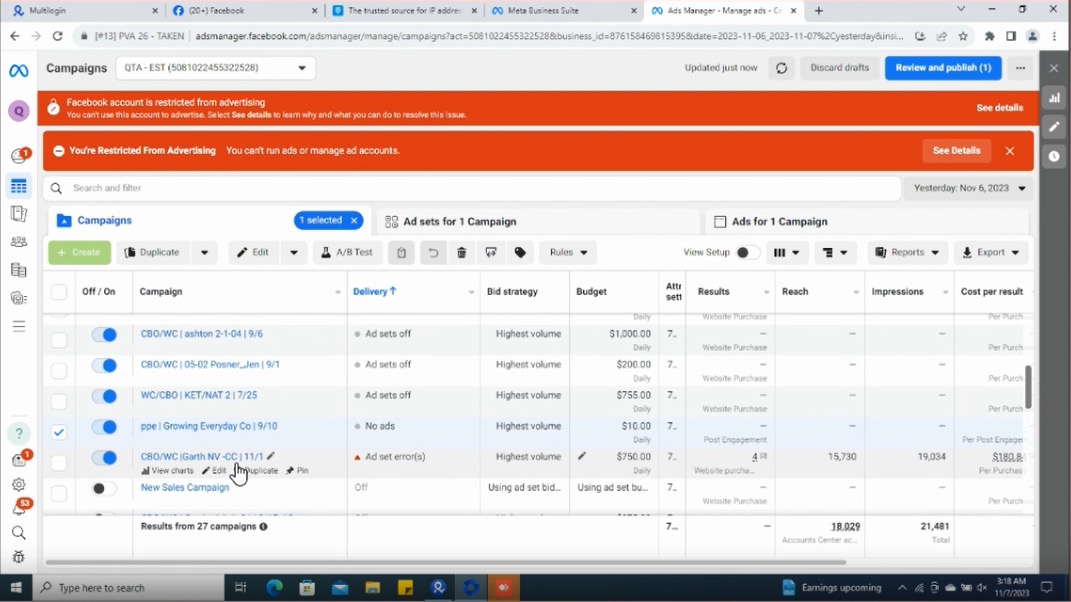Open Audiences people icon in sidebar
This screenshot has width=1071, height=602.
[x=18, y=242]
